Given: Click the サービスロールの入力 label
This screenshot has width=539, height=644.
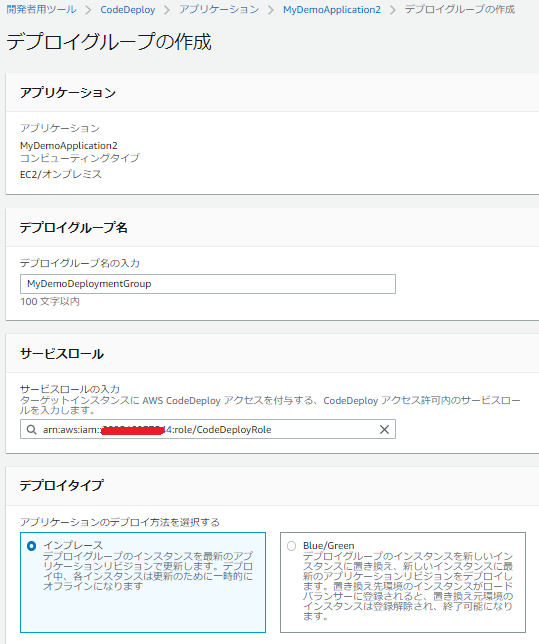Looking at the screenshot, I should click(70, 389).
